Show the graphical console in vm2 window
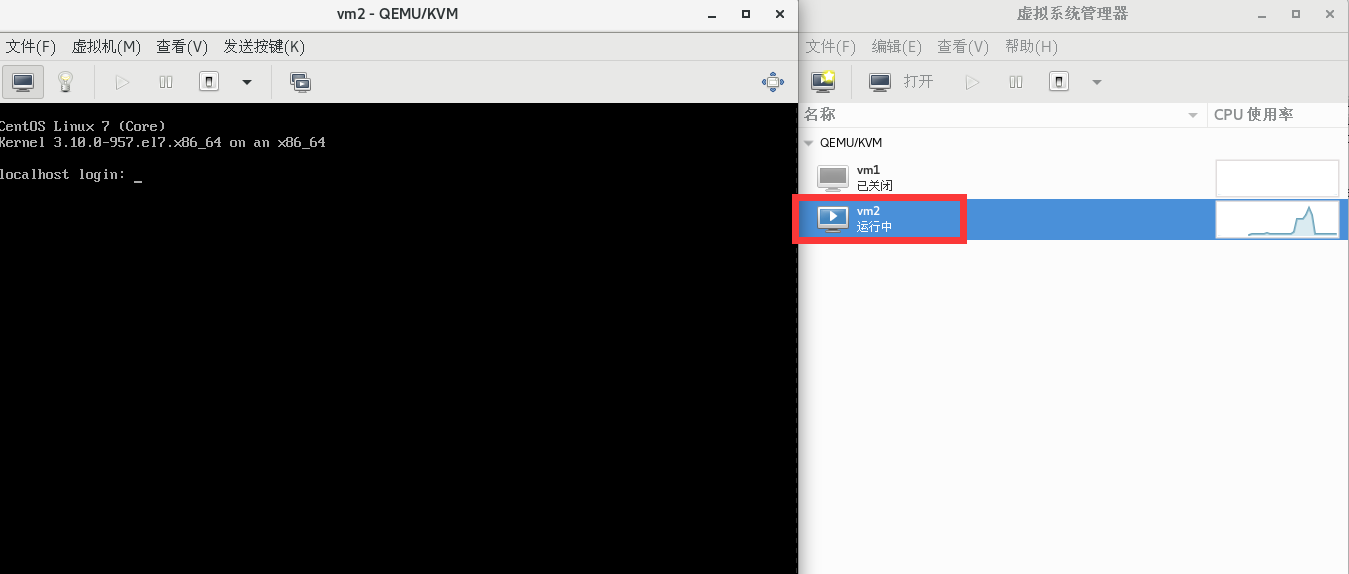Image resolution: width=1349 pixels, height=574 pixels. tap(22, 82)
